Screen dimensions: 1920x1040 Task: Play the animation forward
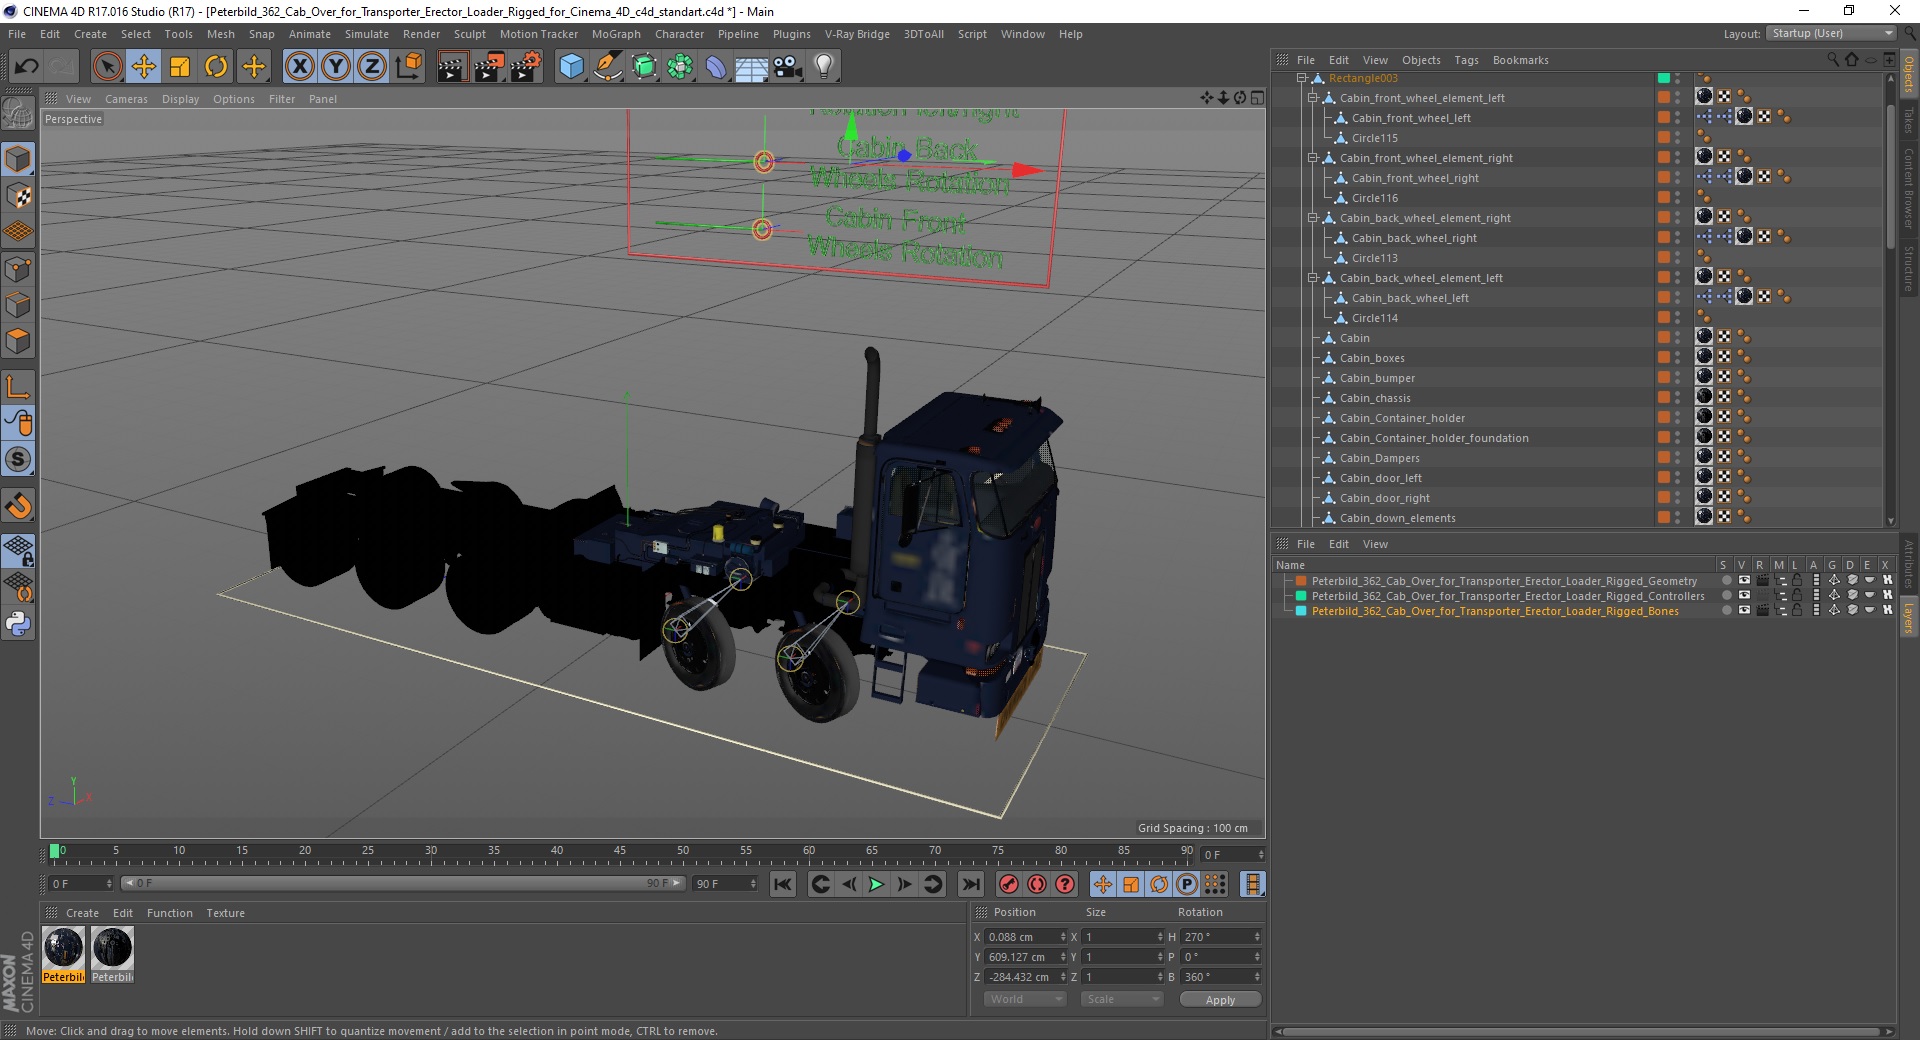(876, 884)
